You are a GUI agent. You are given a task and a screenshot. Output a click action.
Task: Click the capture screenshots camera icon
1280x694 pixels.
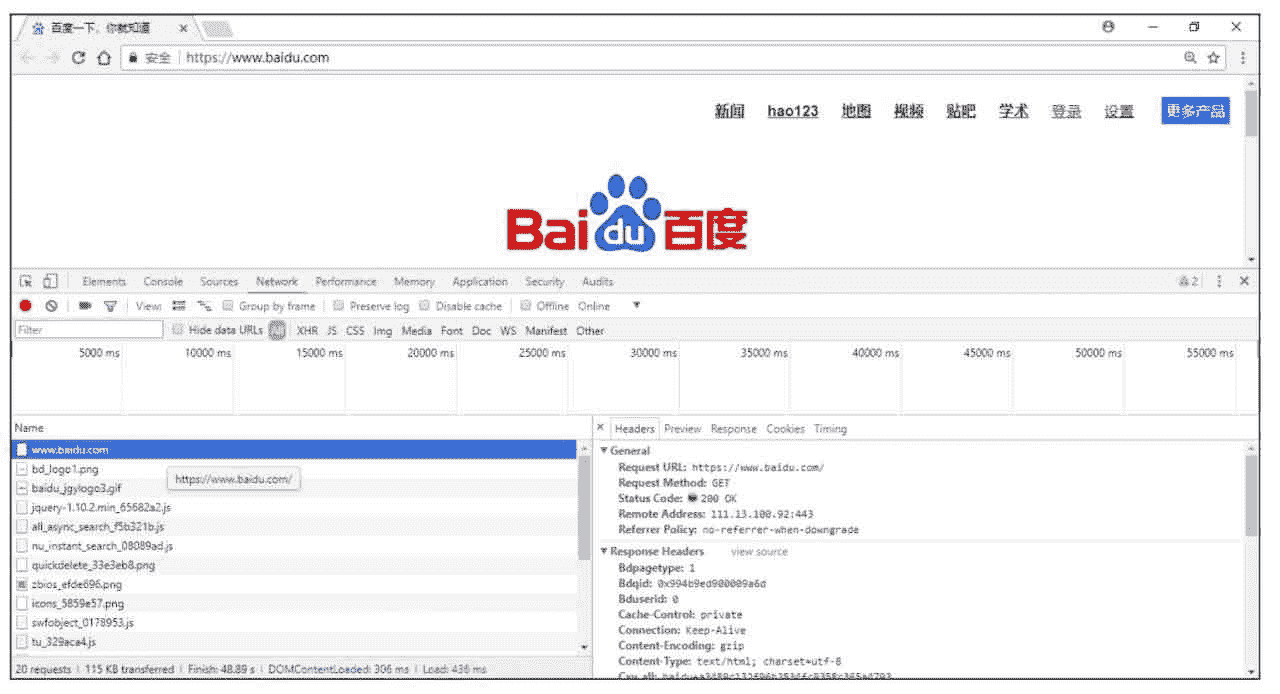pos(86,306)
